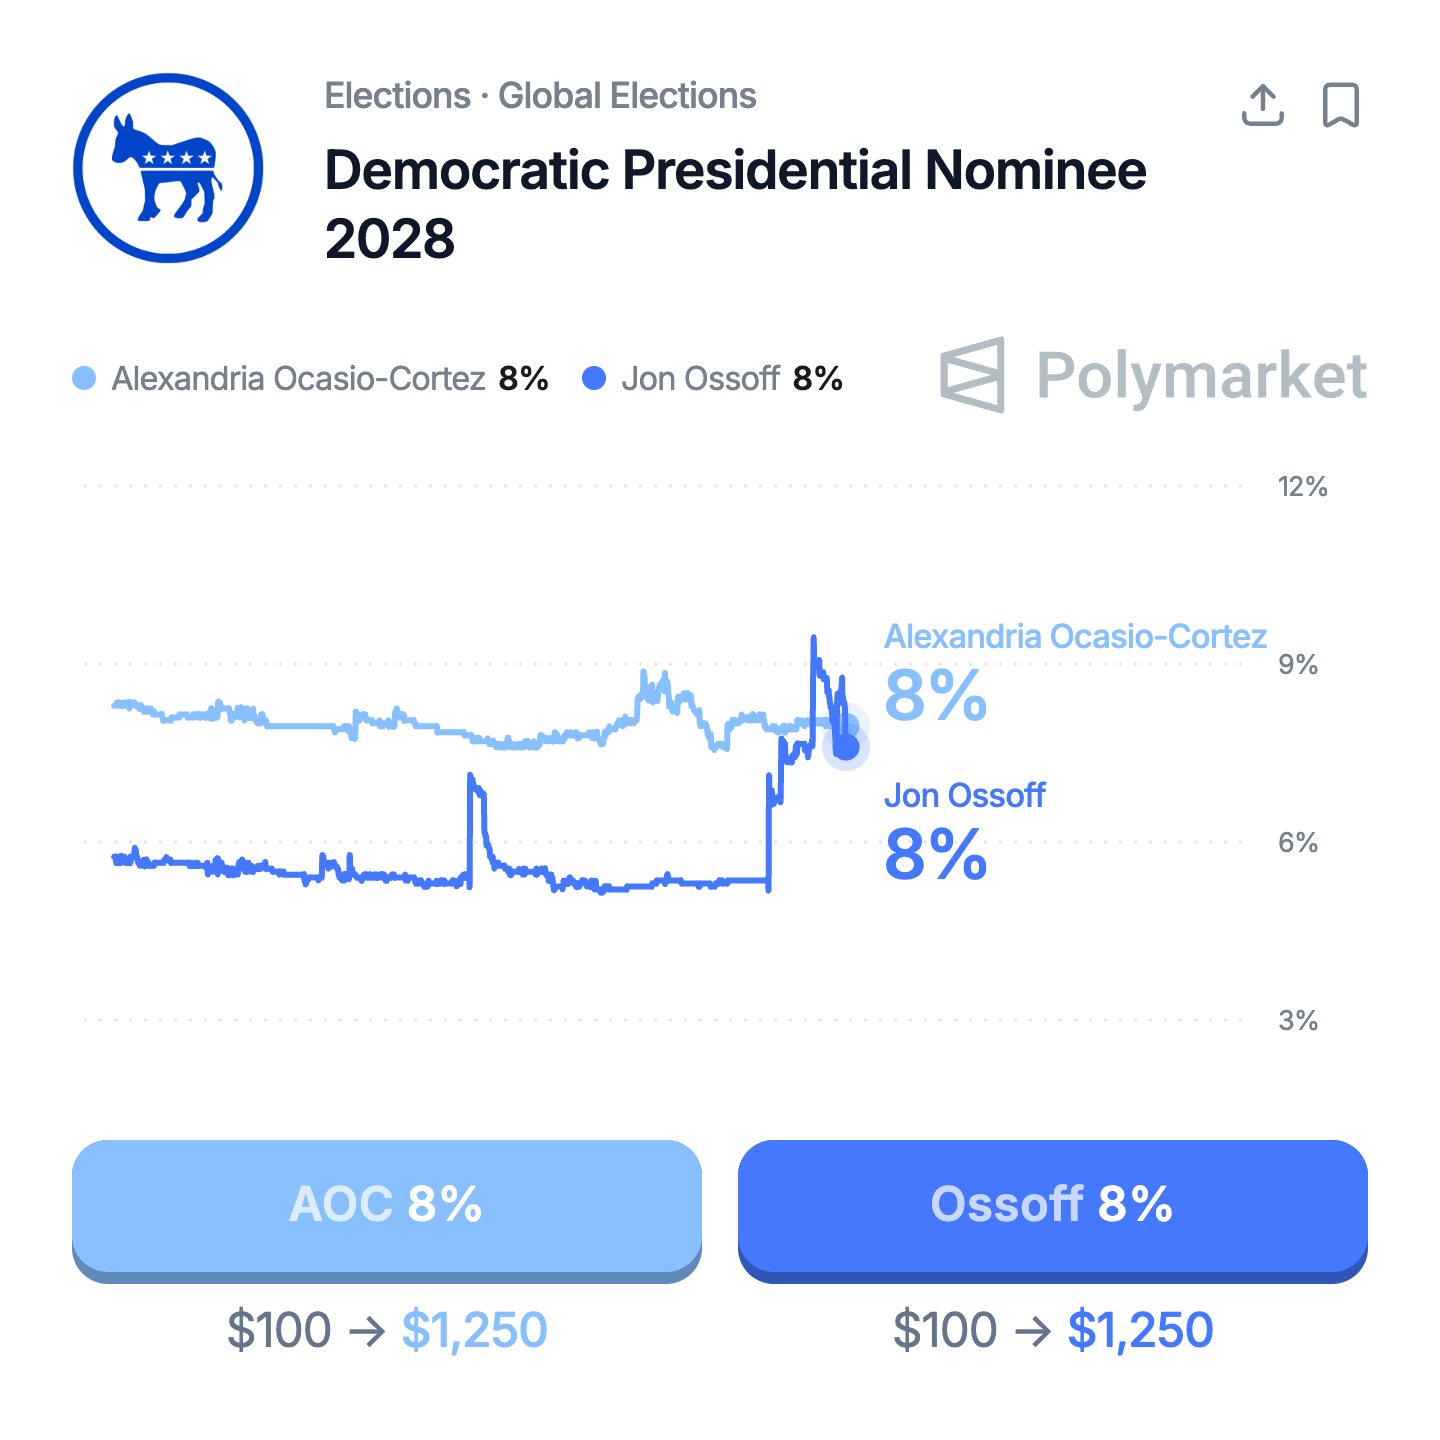Click the Democratic donkey logo

click(x=168, y=168)
